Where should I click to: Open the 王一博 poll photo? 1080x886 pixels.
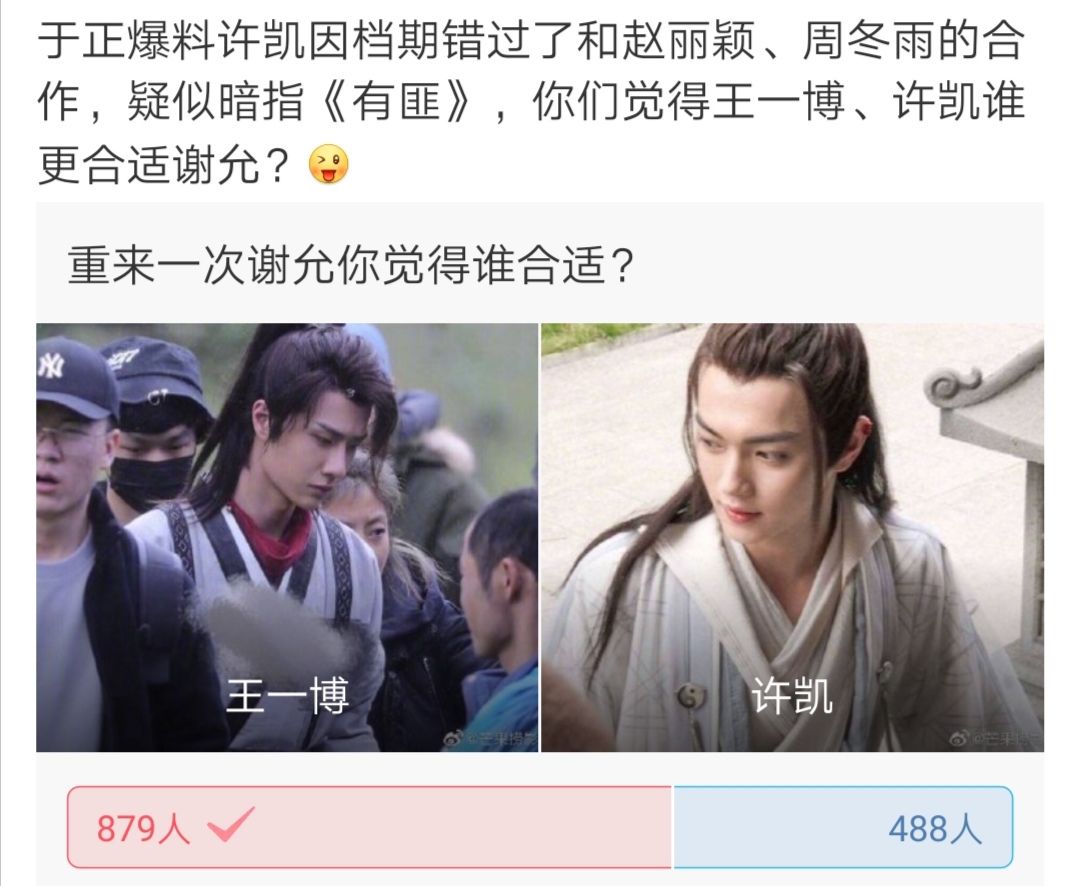287,537
